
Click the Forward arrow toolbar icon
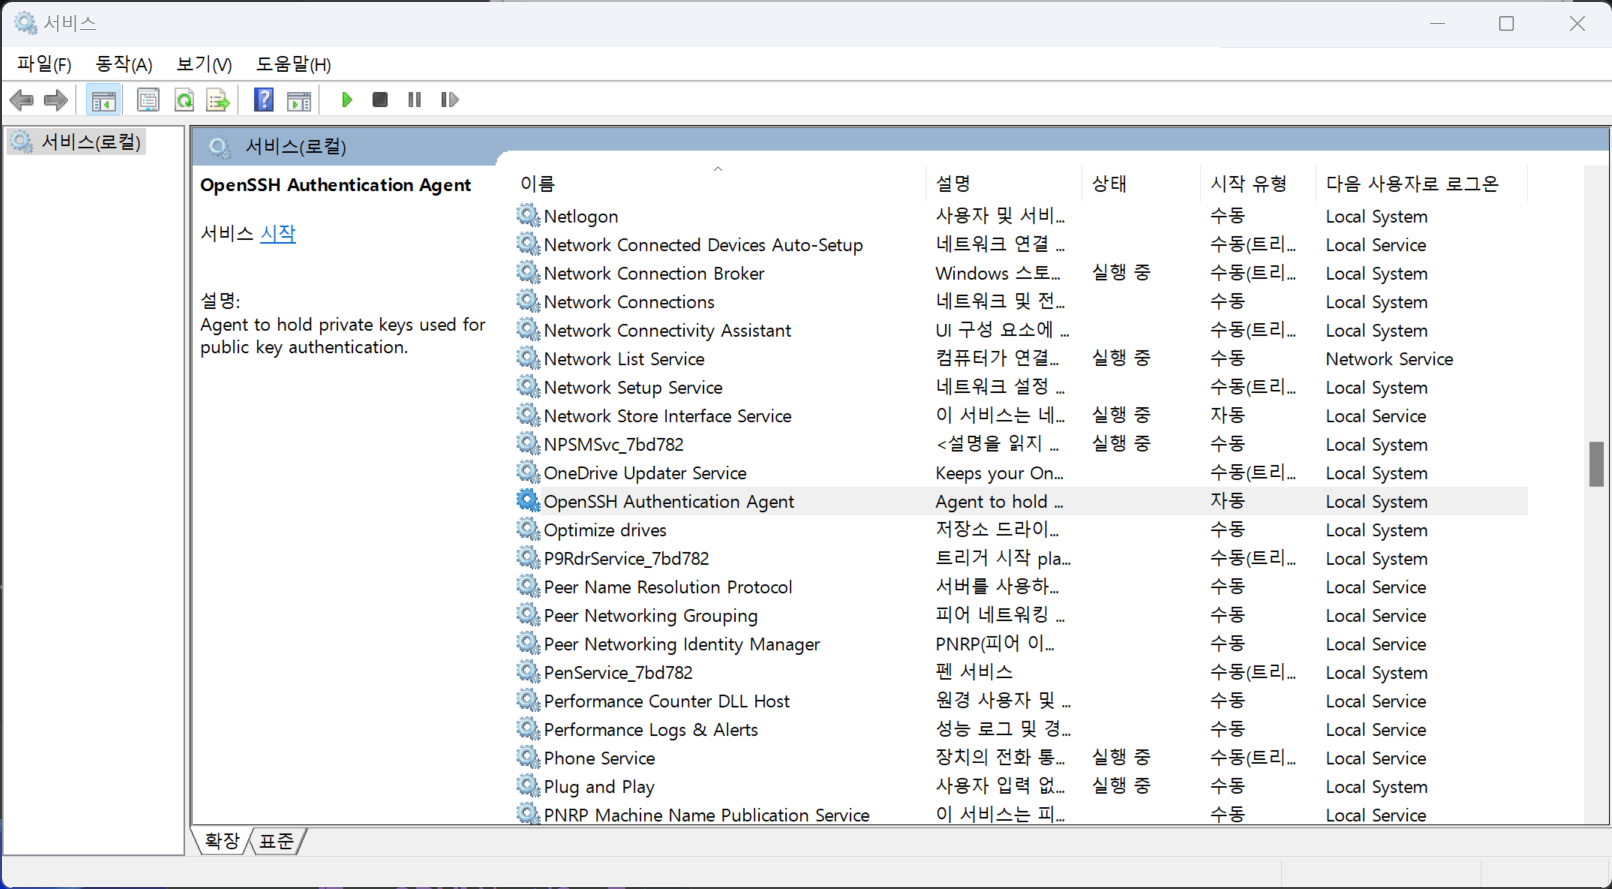(x=56, y=100)
